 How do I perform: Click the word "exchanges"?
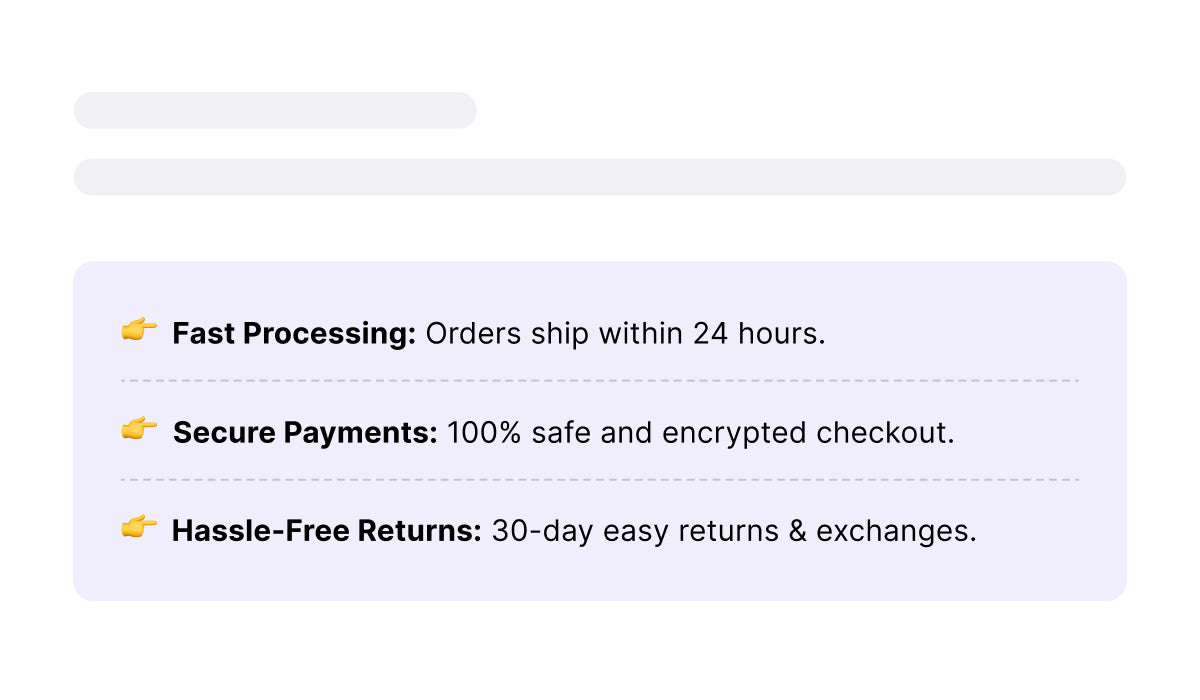[x=893, y=532]
